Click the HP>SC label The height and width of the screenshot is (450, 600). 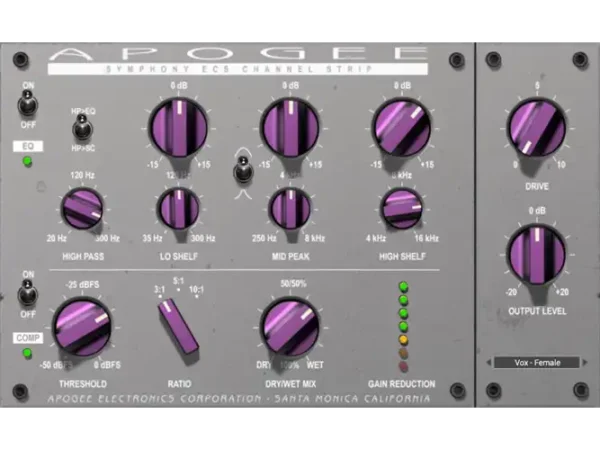coord(83,148)
